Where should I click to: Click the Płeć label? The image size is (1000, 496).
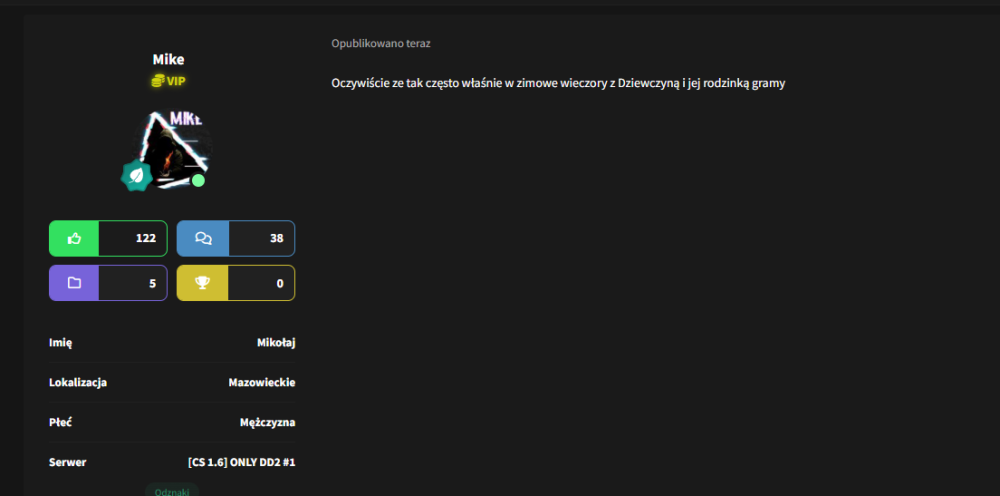pos(61,422)
